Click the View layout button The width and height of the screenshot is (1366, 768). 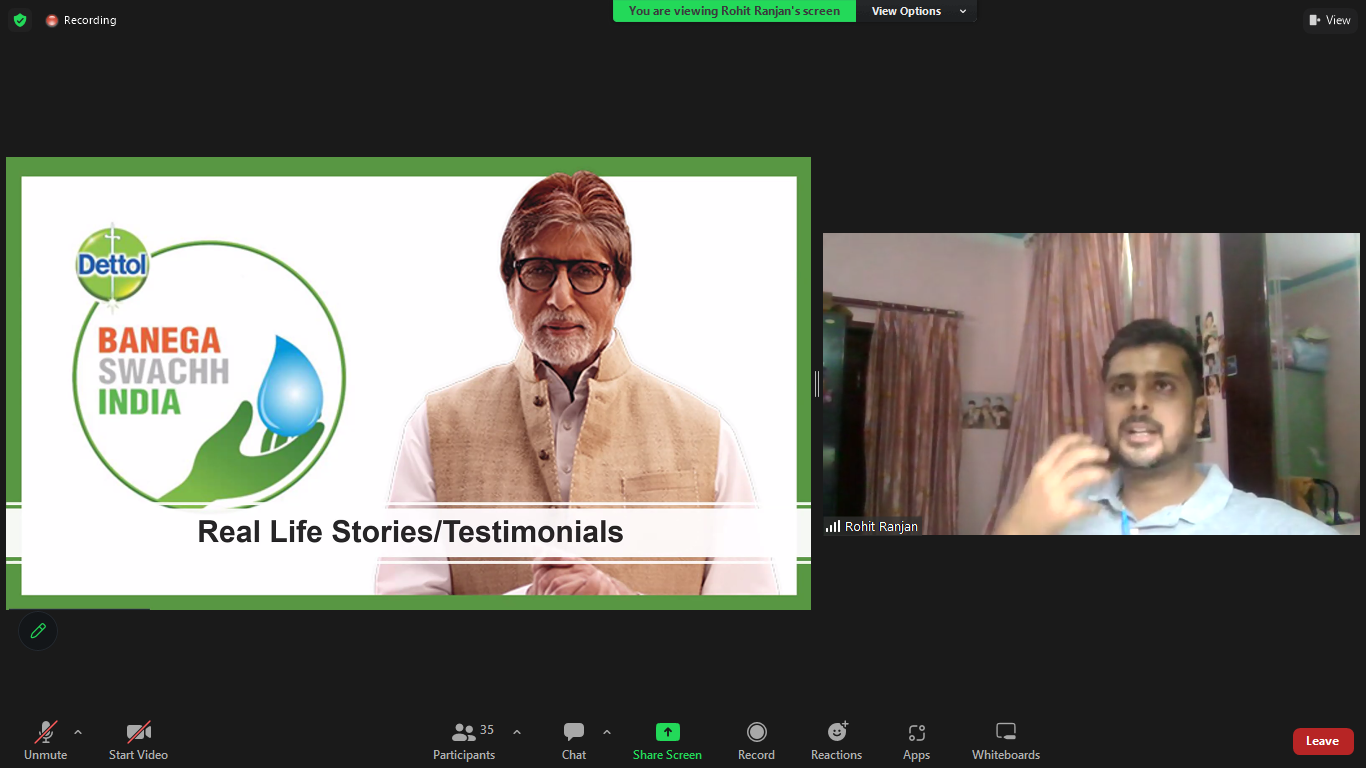coord(1330,20)
